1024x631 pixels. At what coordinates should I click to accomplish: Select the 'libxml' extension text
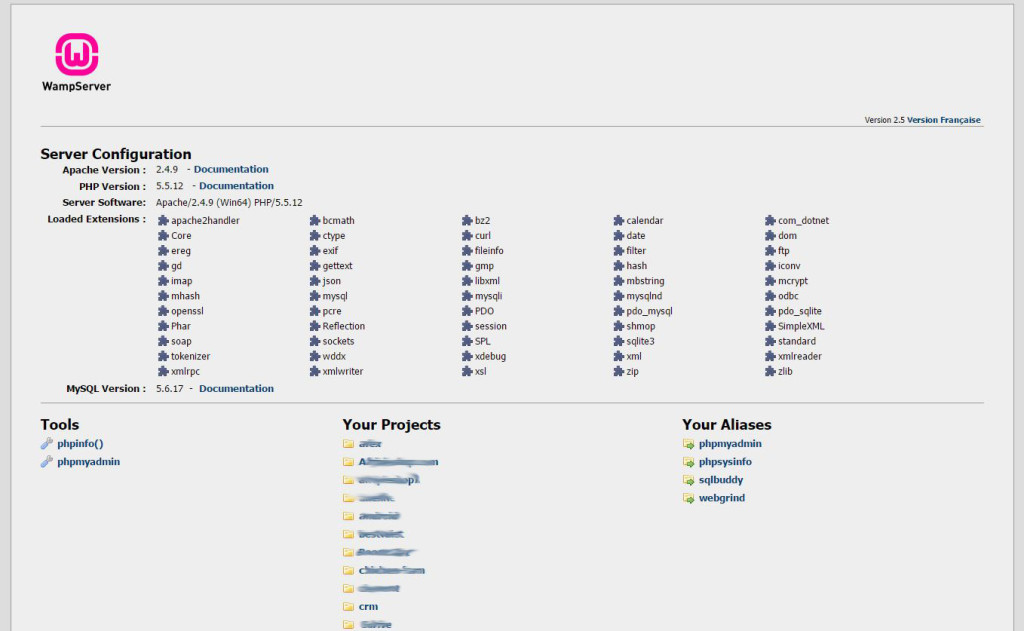(487, 281)
